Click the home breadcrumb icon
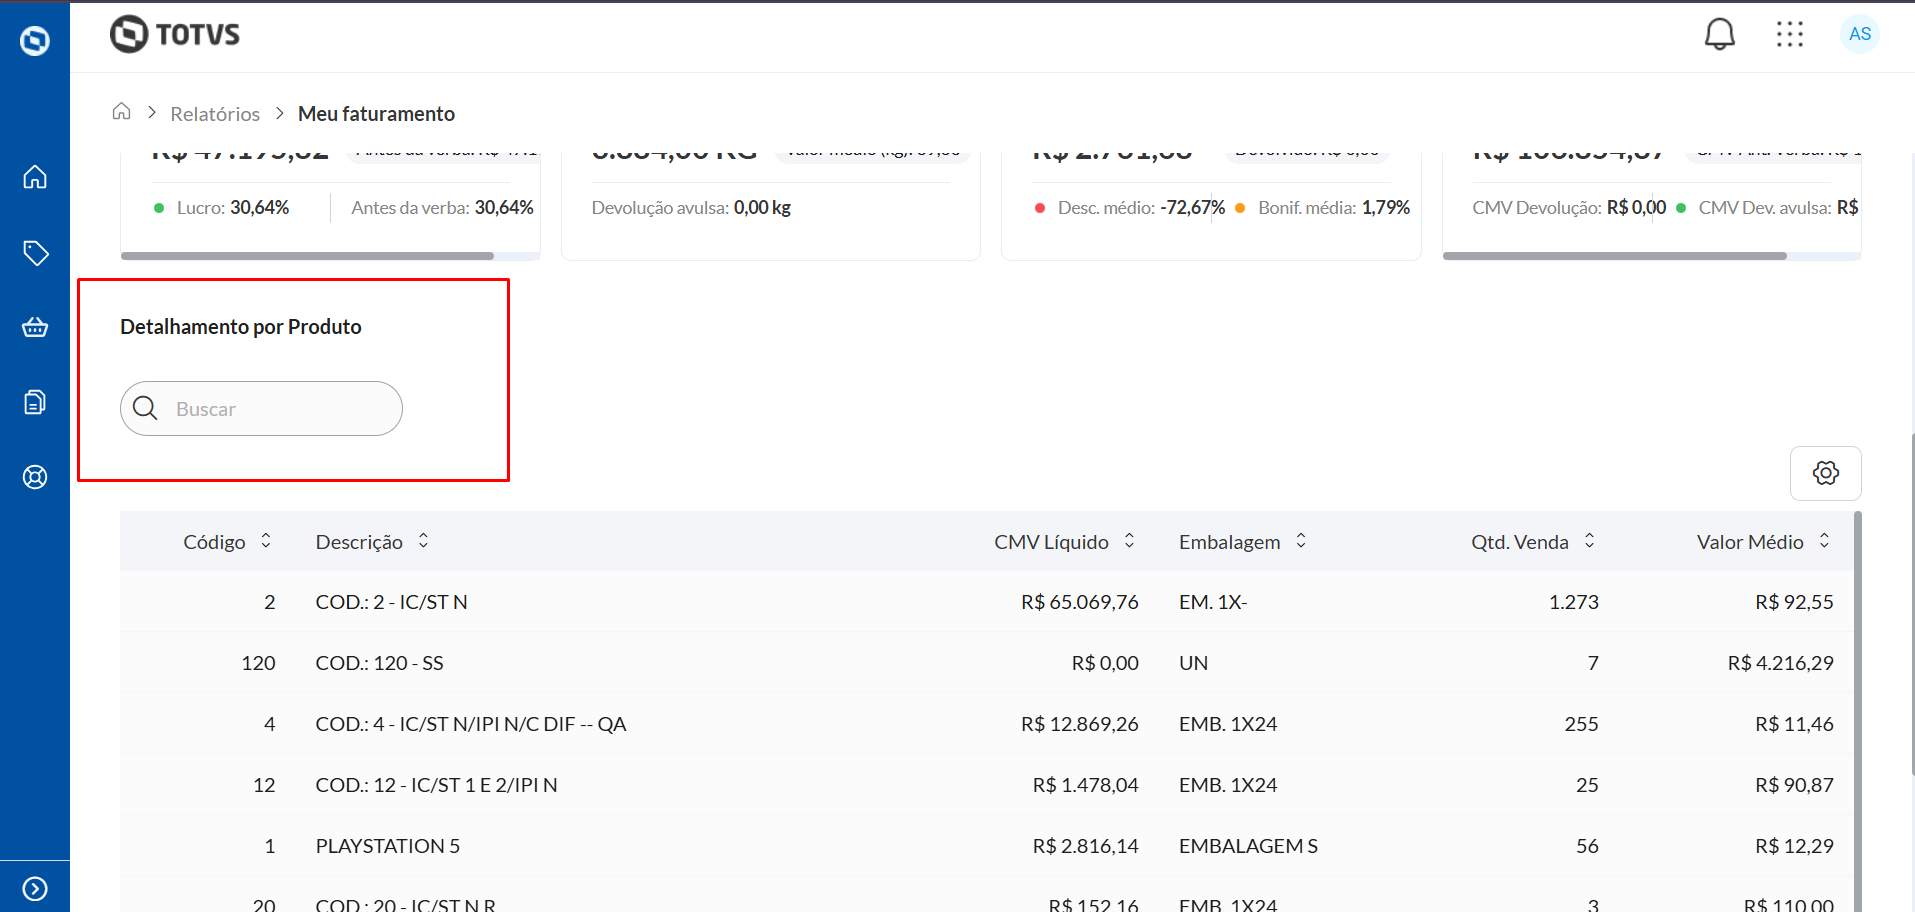This screenshot has width=1915, height=912. click(121, 112)
